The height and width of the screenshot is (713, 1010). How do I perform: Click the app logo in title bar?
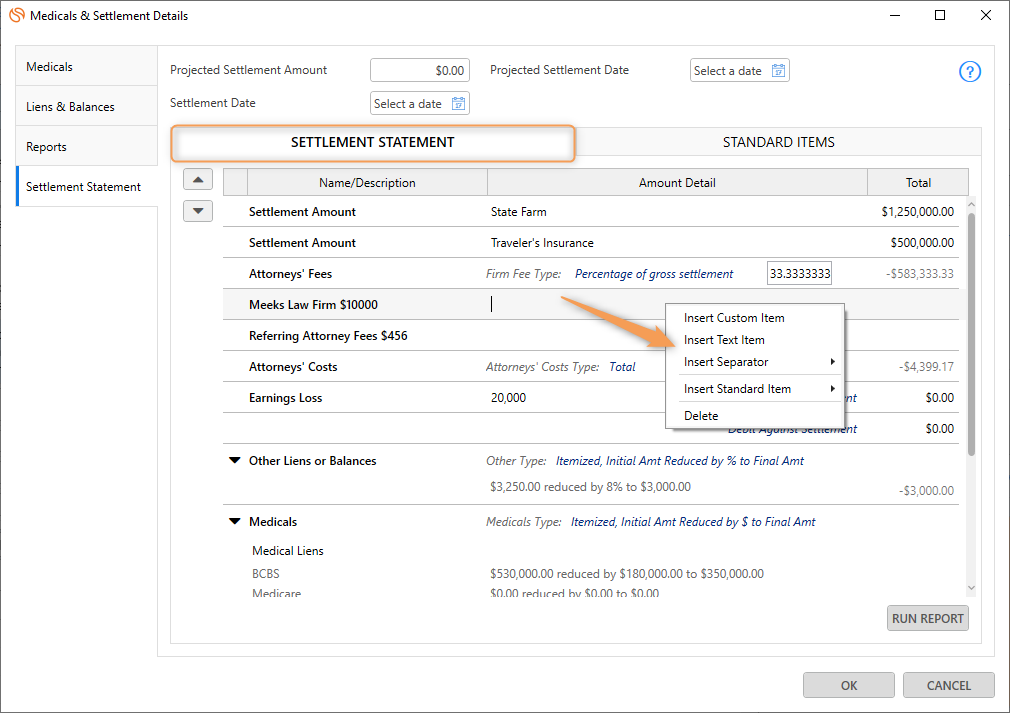(x=17, y=15)
